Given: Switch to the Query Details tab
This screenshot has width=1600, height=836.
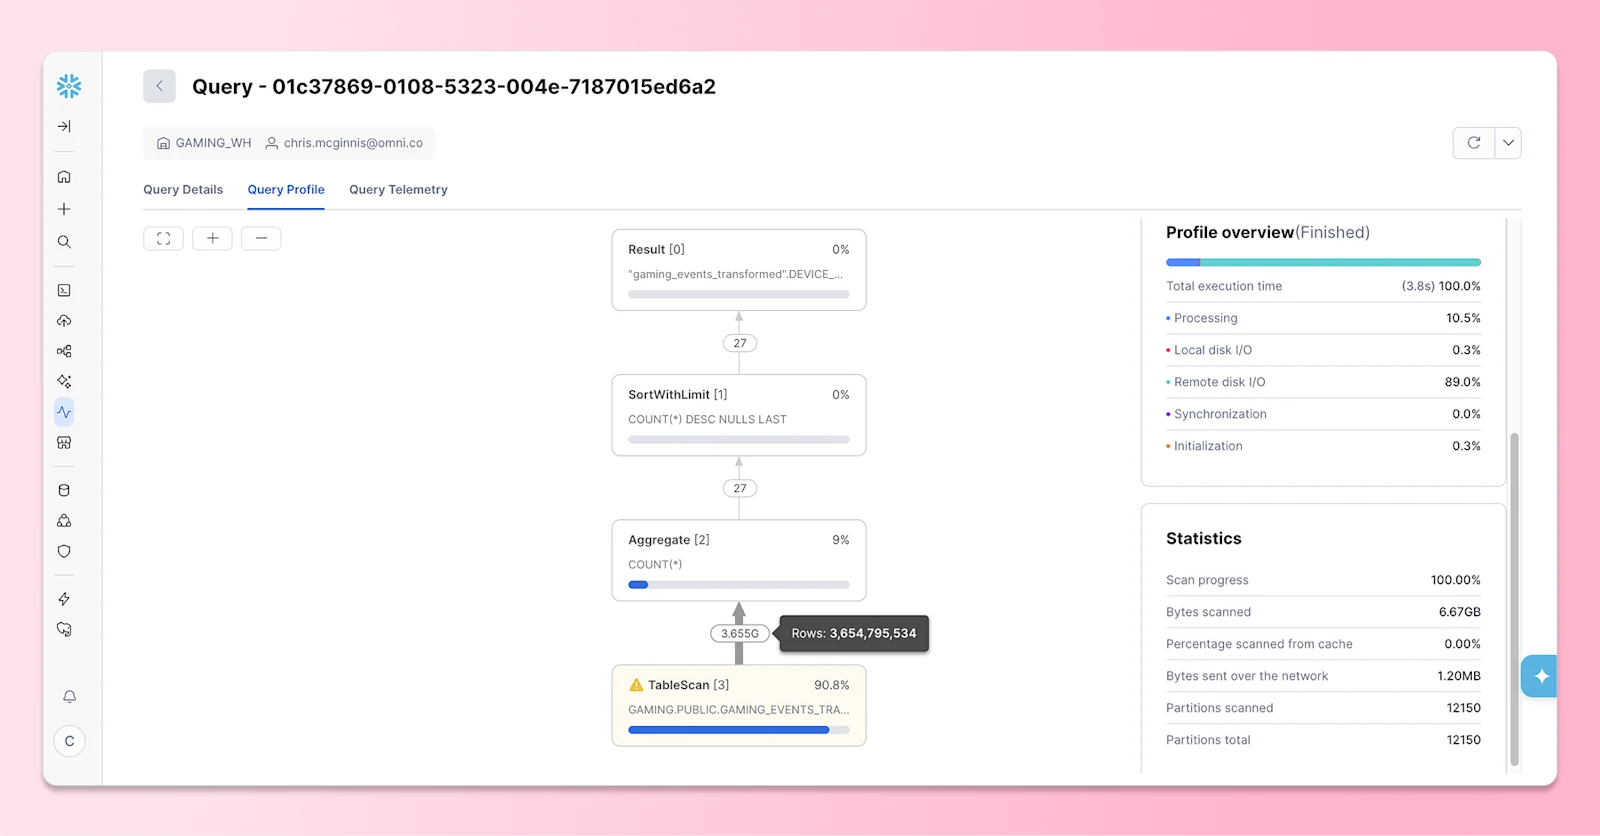Looking at the screenshot, I should coord(183,189).
